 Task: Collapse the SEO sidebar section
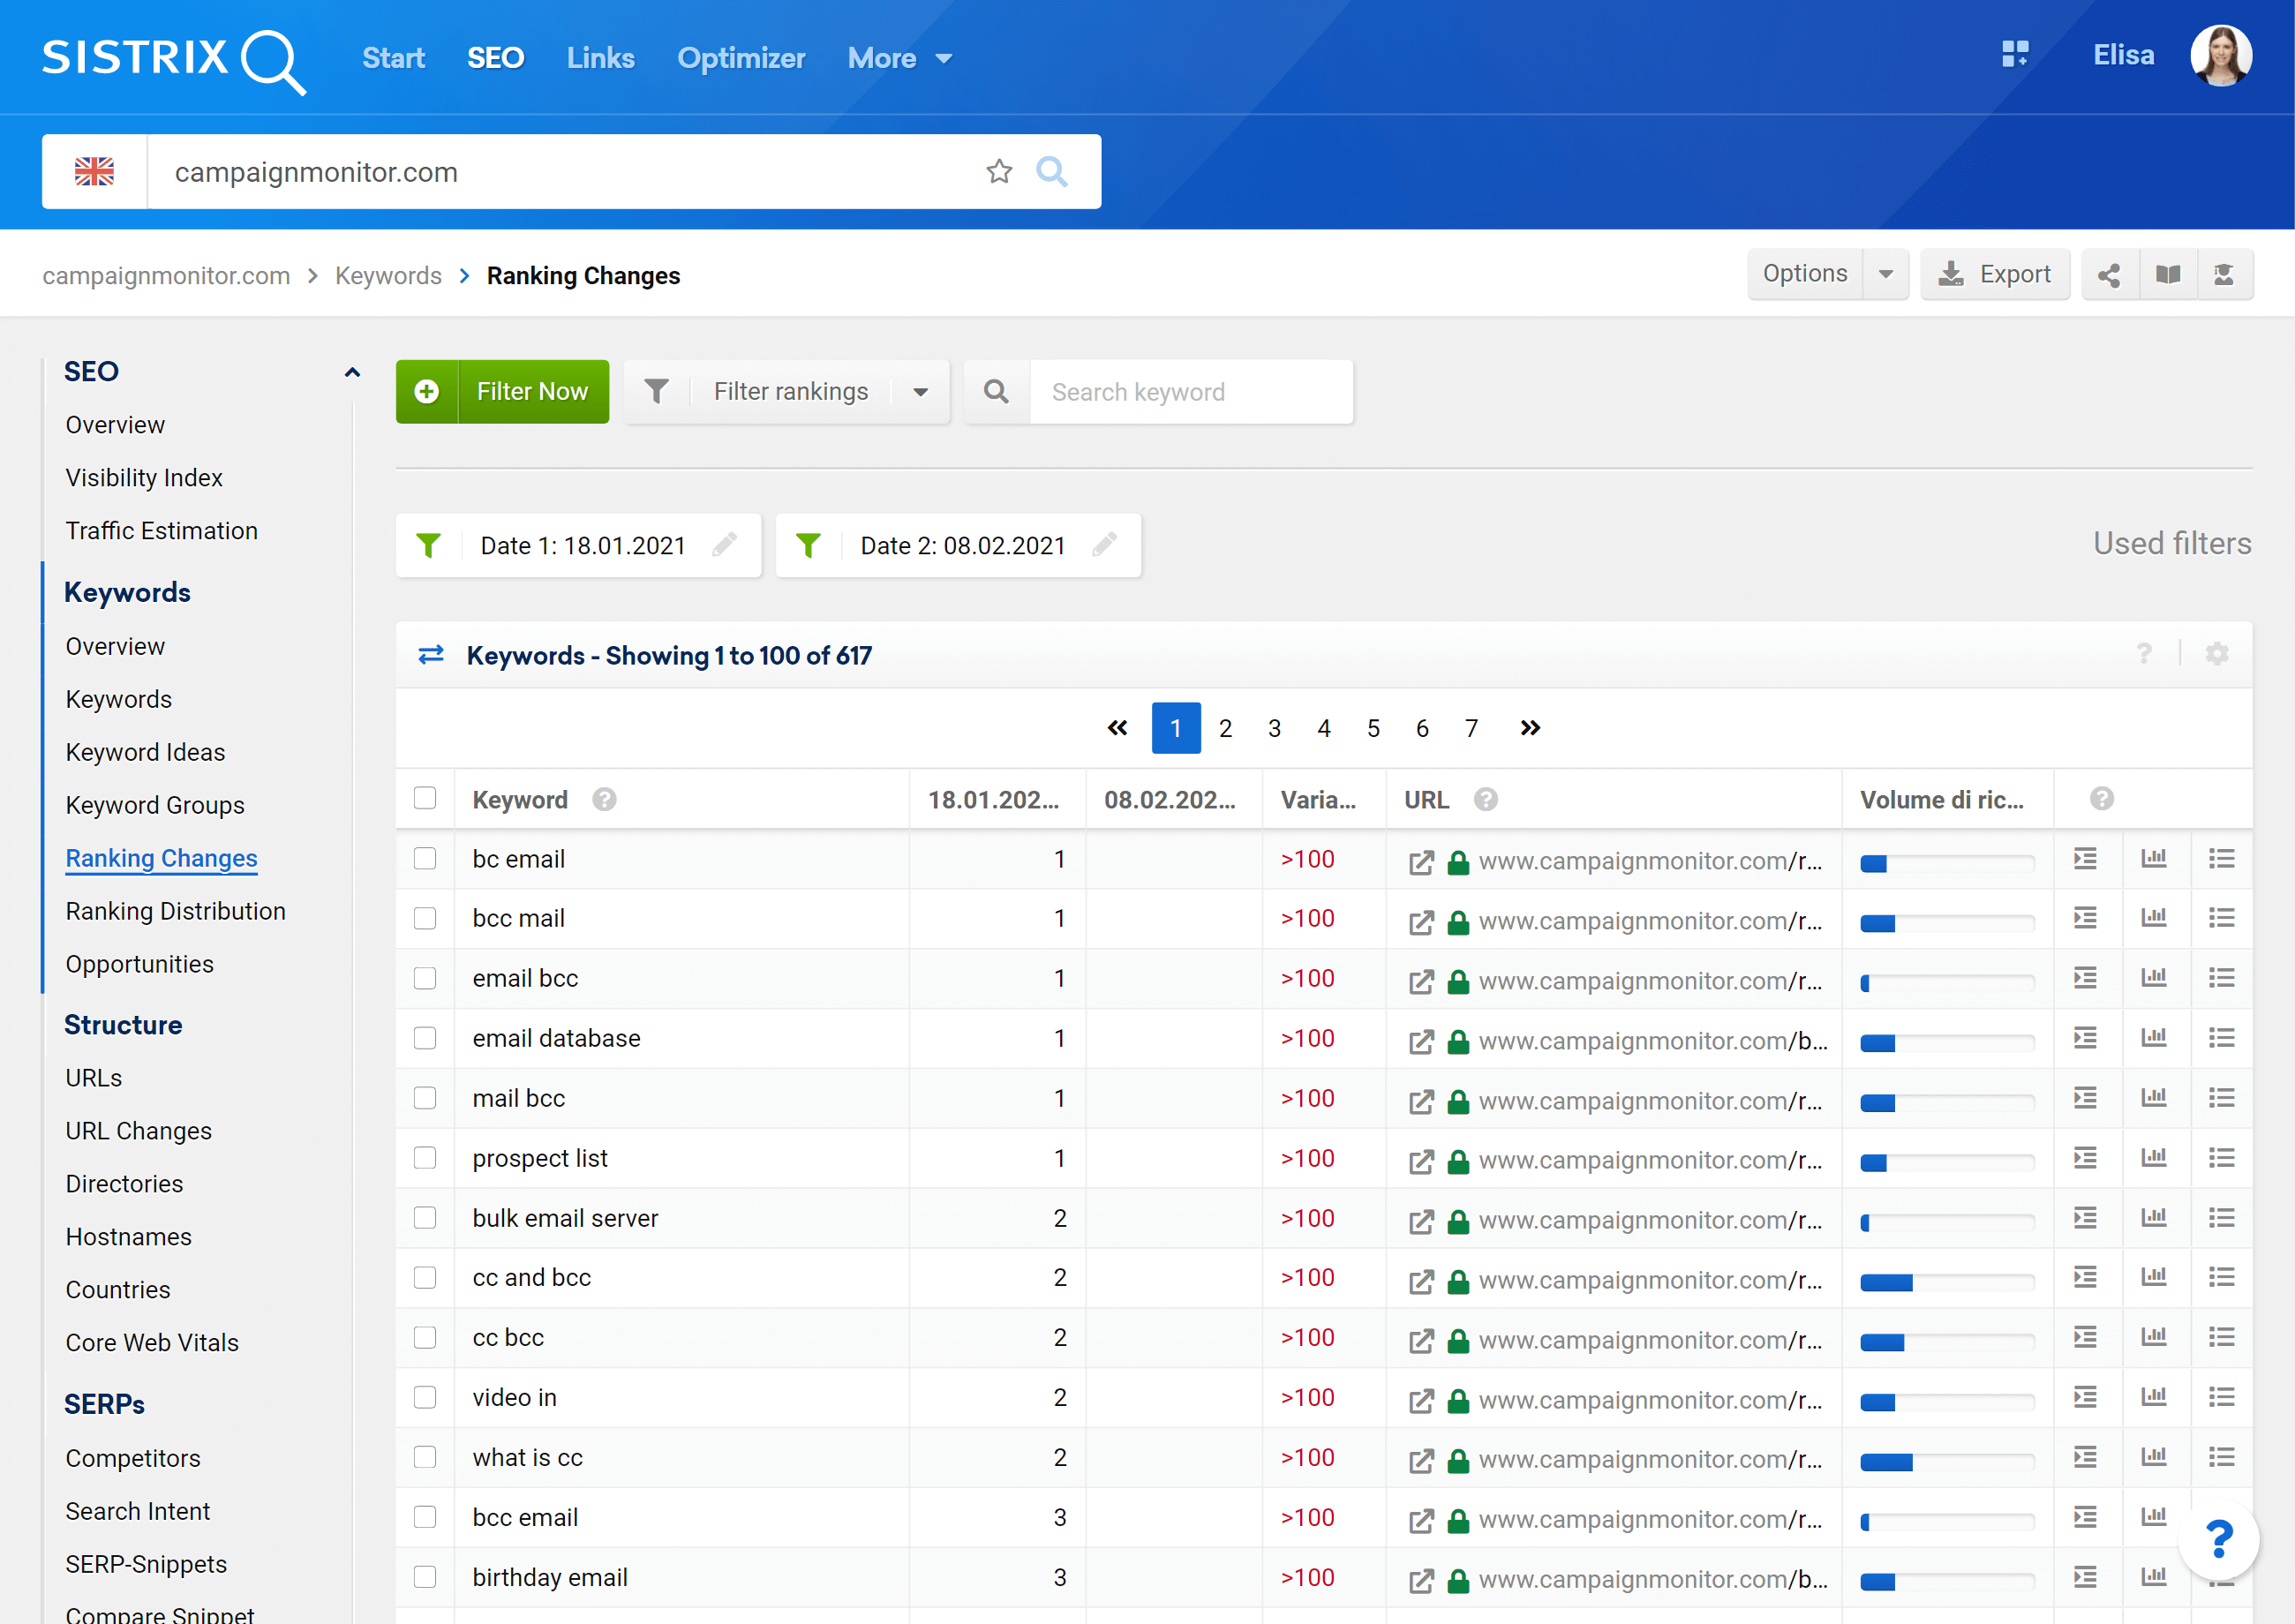tap(352, 372)
